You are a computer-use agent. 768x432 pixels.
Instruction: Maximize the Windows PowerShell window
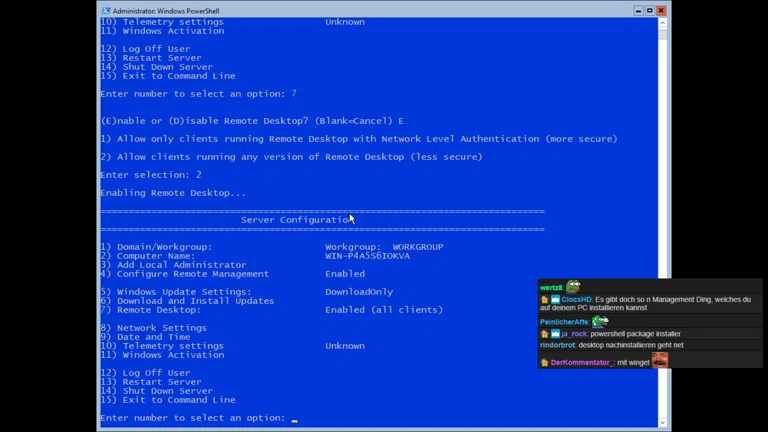(649, 10)
